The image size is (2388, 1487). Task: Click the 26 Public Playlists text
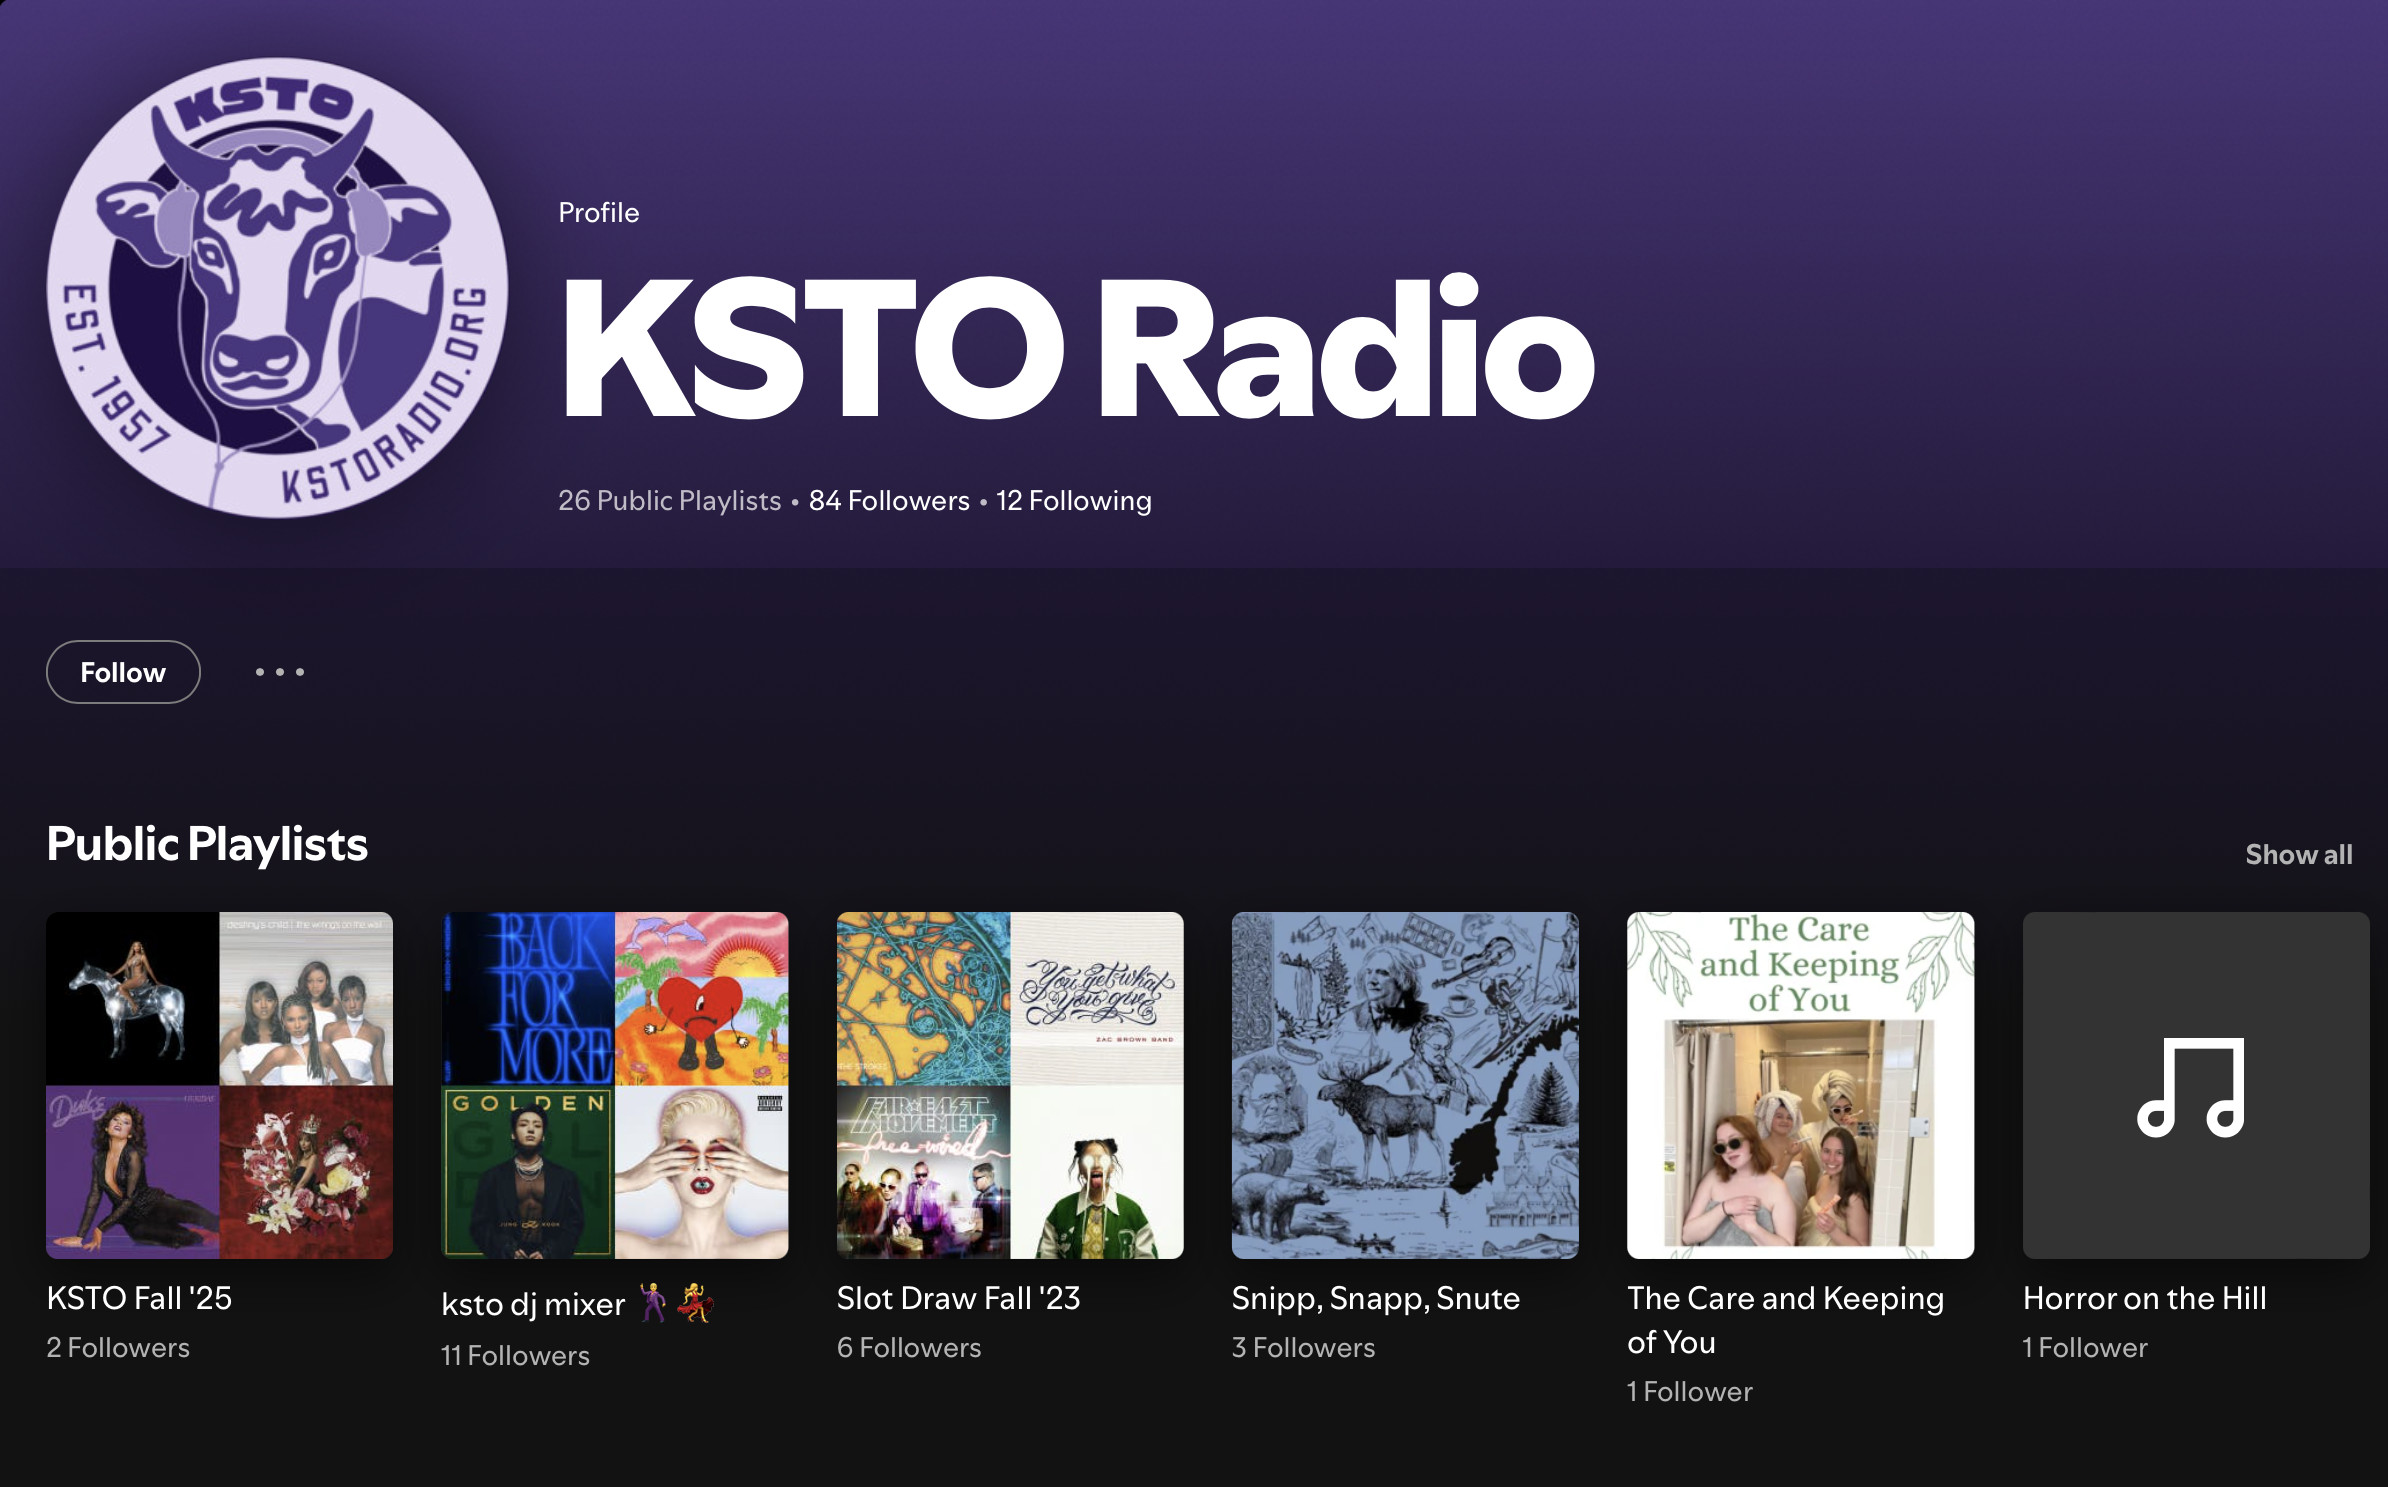click(669, 500)
